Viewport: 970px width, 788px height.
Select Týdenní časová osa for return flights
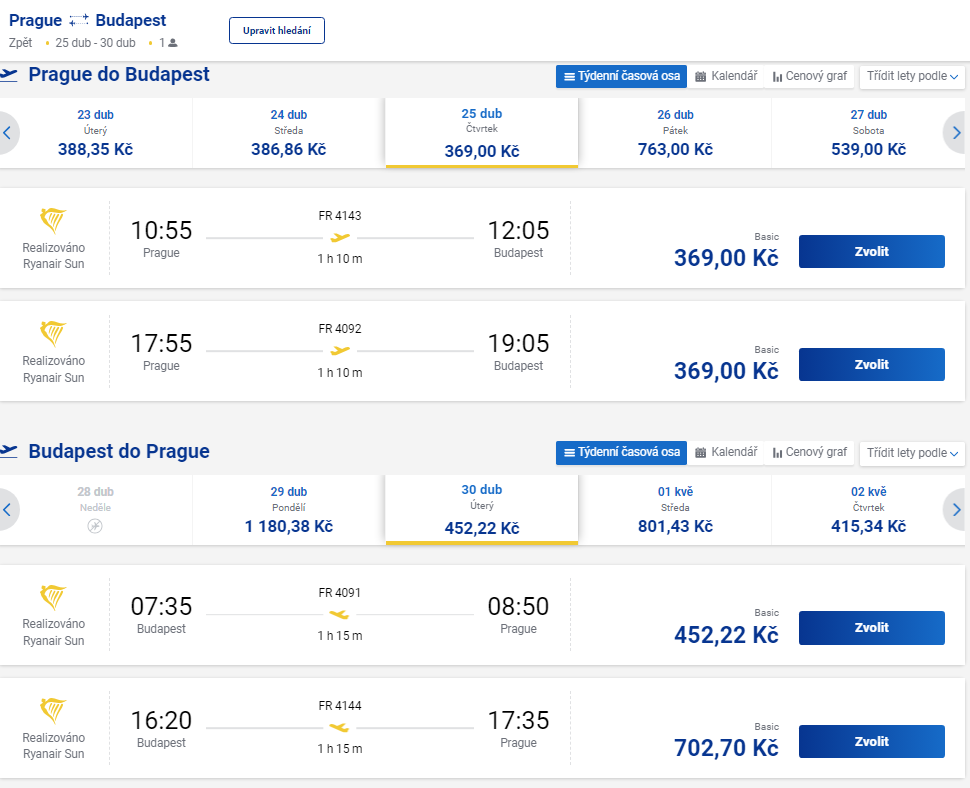coord(622,452)
